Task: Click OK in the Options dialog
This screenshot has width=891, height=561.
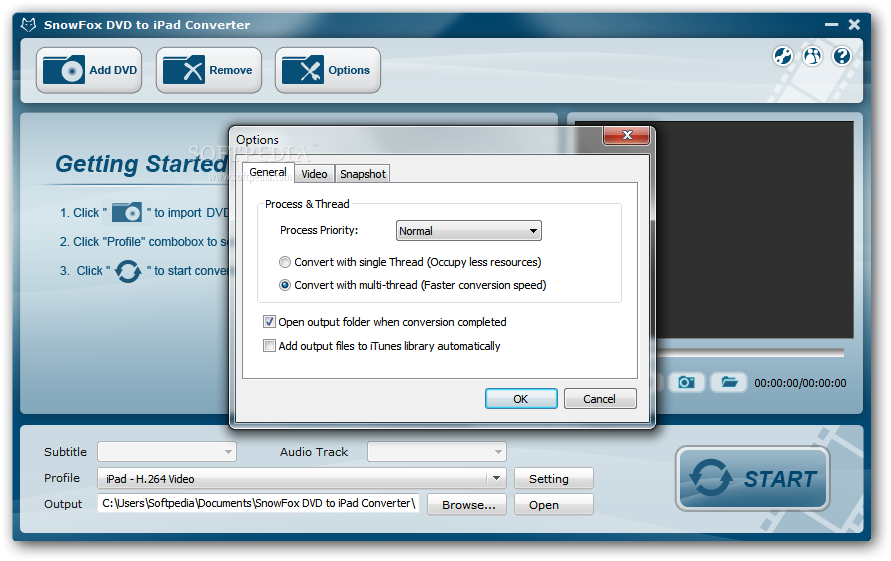Action: point(521,399)
